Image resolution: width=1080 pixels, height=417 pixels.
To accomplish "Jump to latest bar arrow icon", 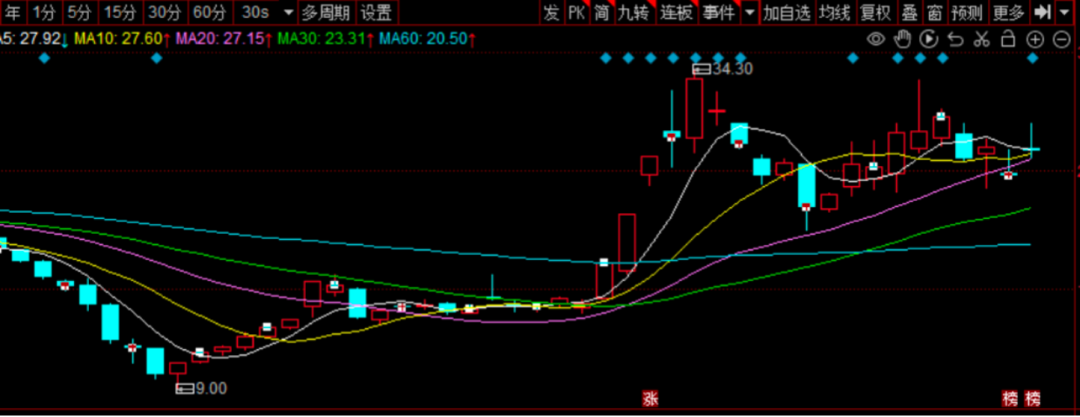I will pyautogui.click(x=1043, y=12).
